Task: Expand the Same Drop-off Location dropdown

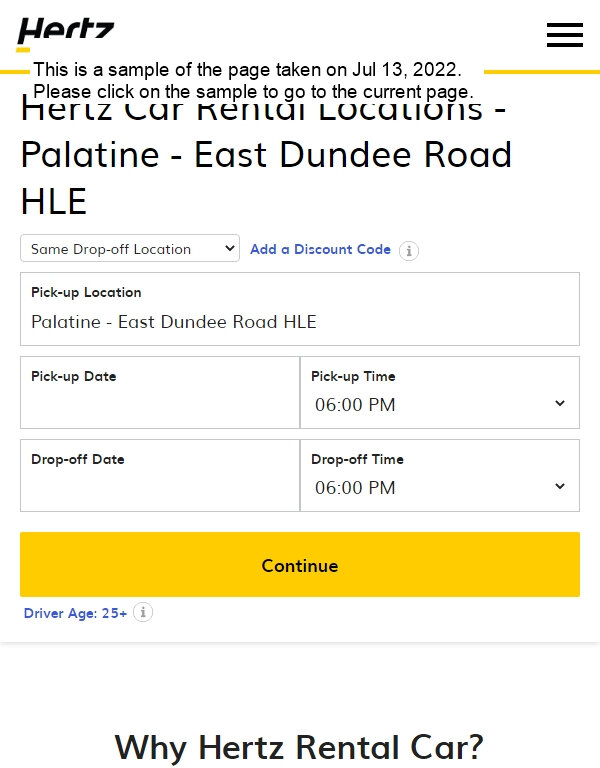Action: pos(130,248)
